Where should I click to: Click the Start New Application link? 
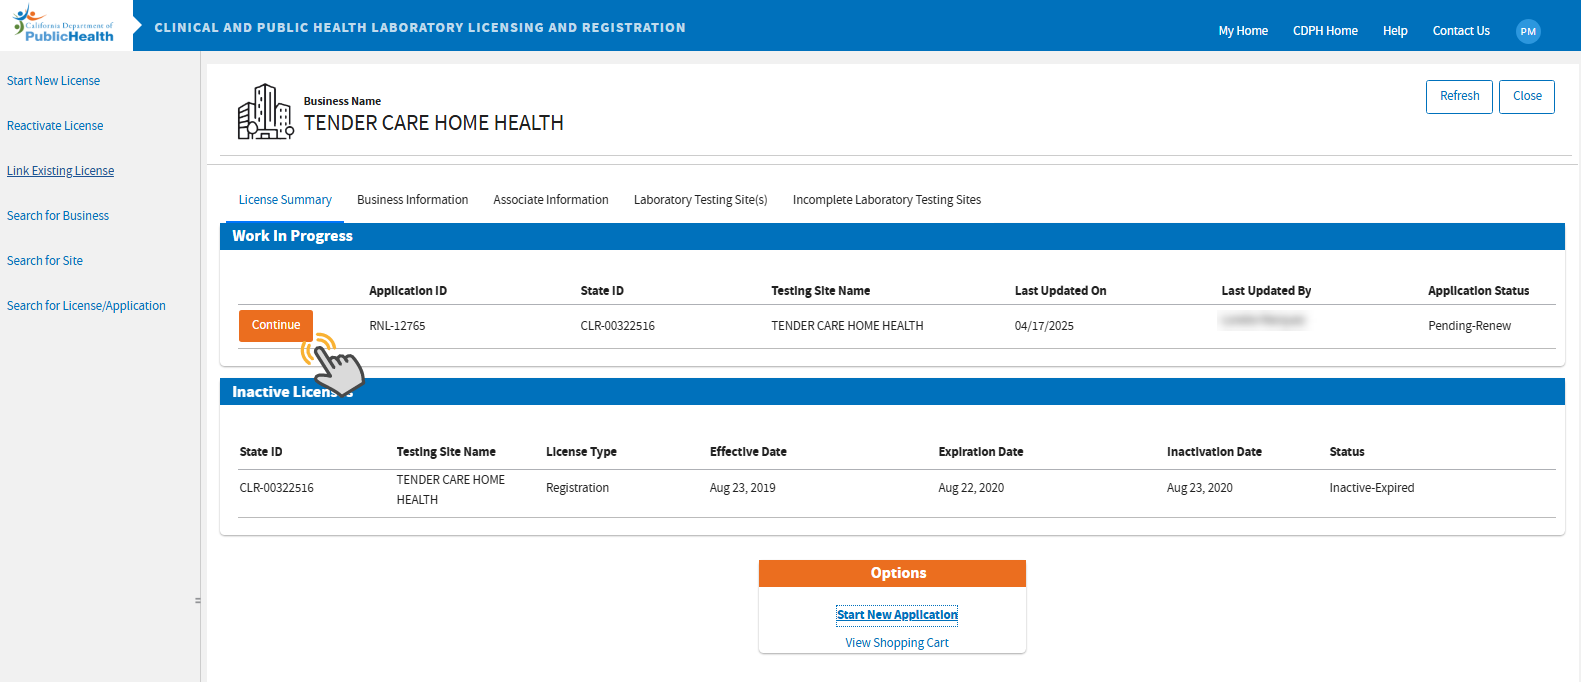[897, 615]
